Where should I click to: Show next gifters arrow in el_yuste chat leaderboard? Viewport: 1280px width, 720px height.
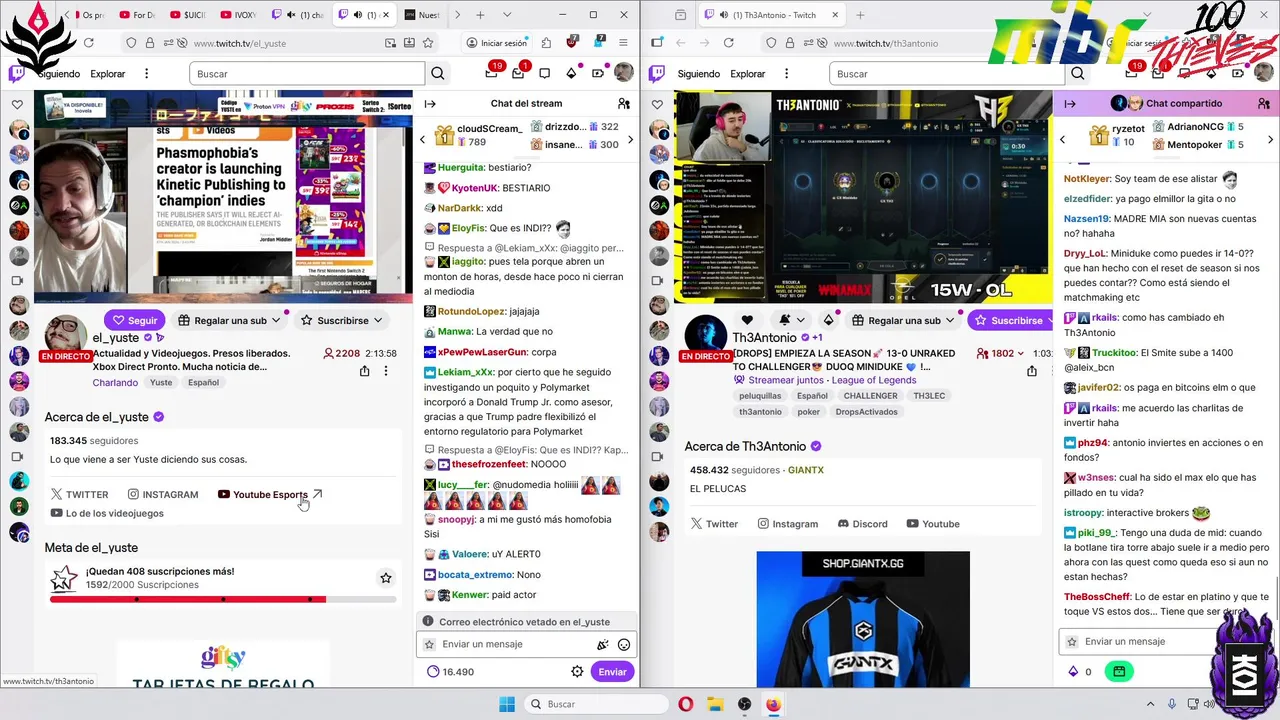point(631,139)
